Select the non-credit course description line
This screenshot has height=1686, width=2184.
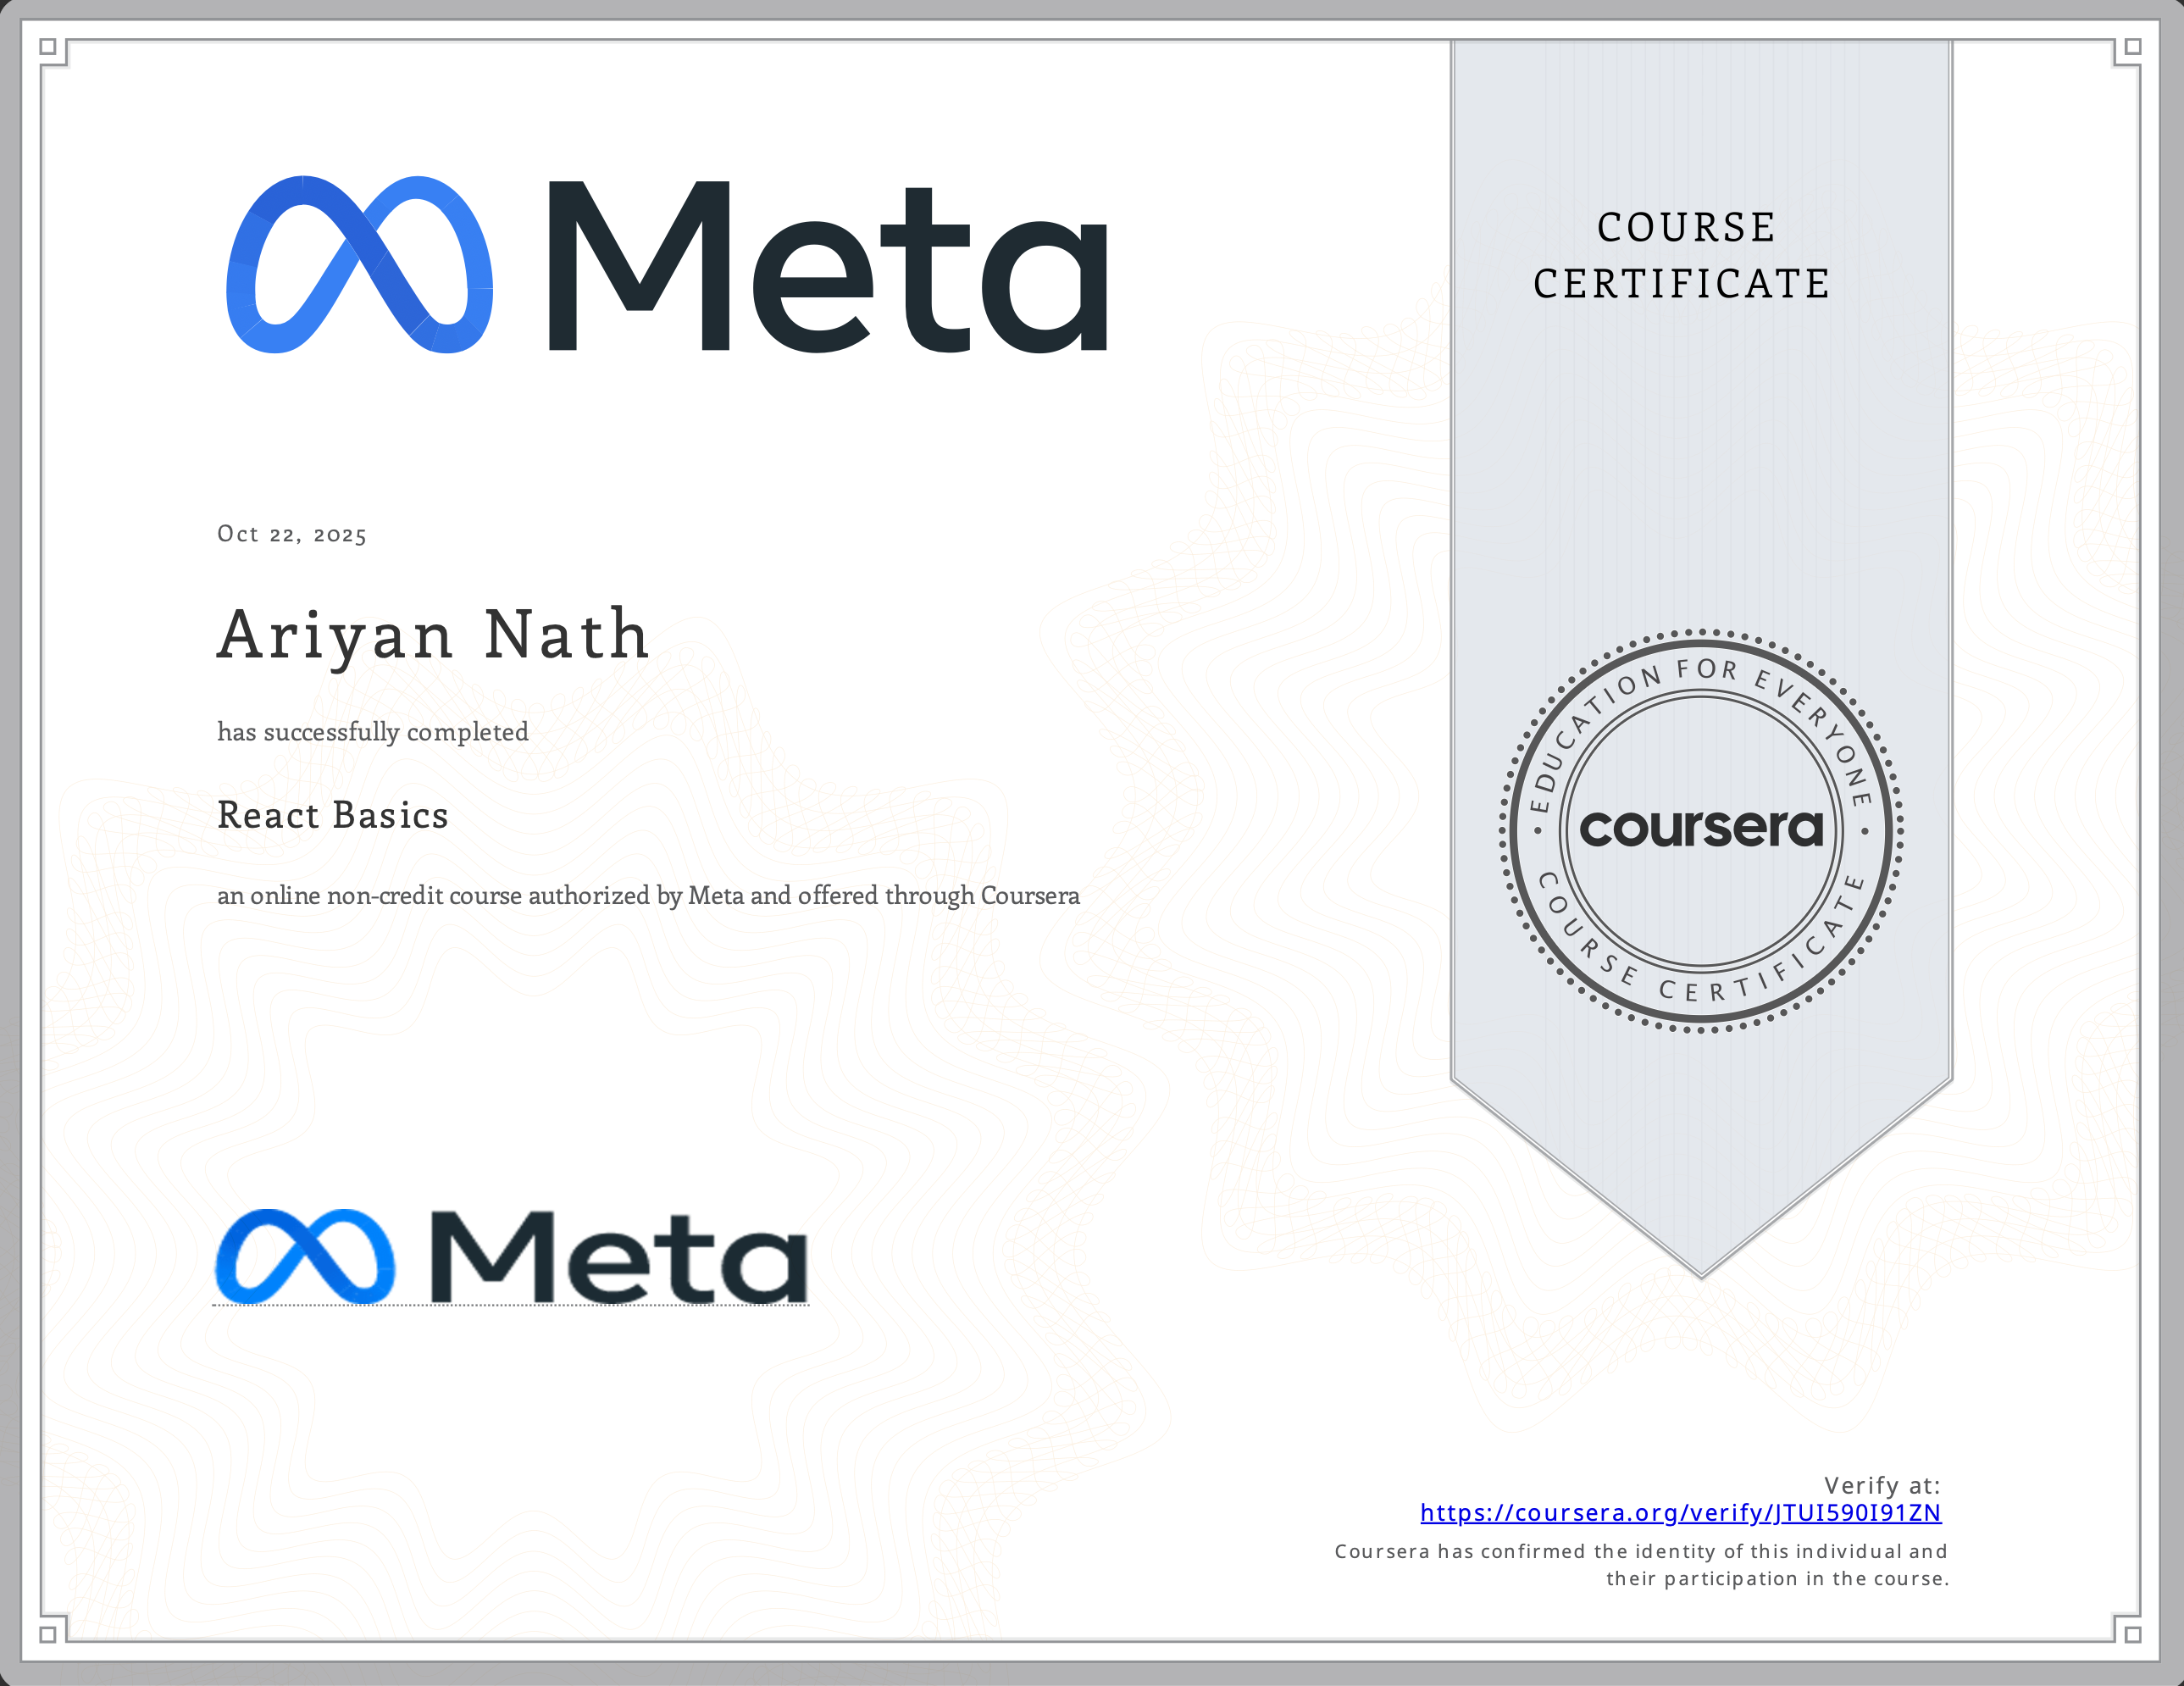[x=648, y=896]
